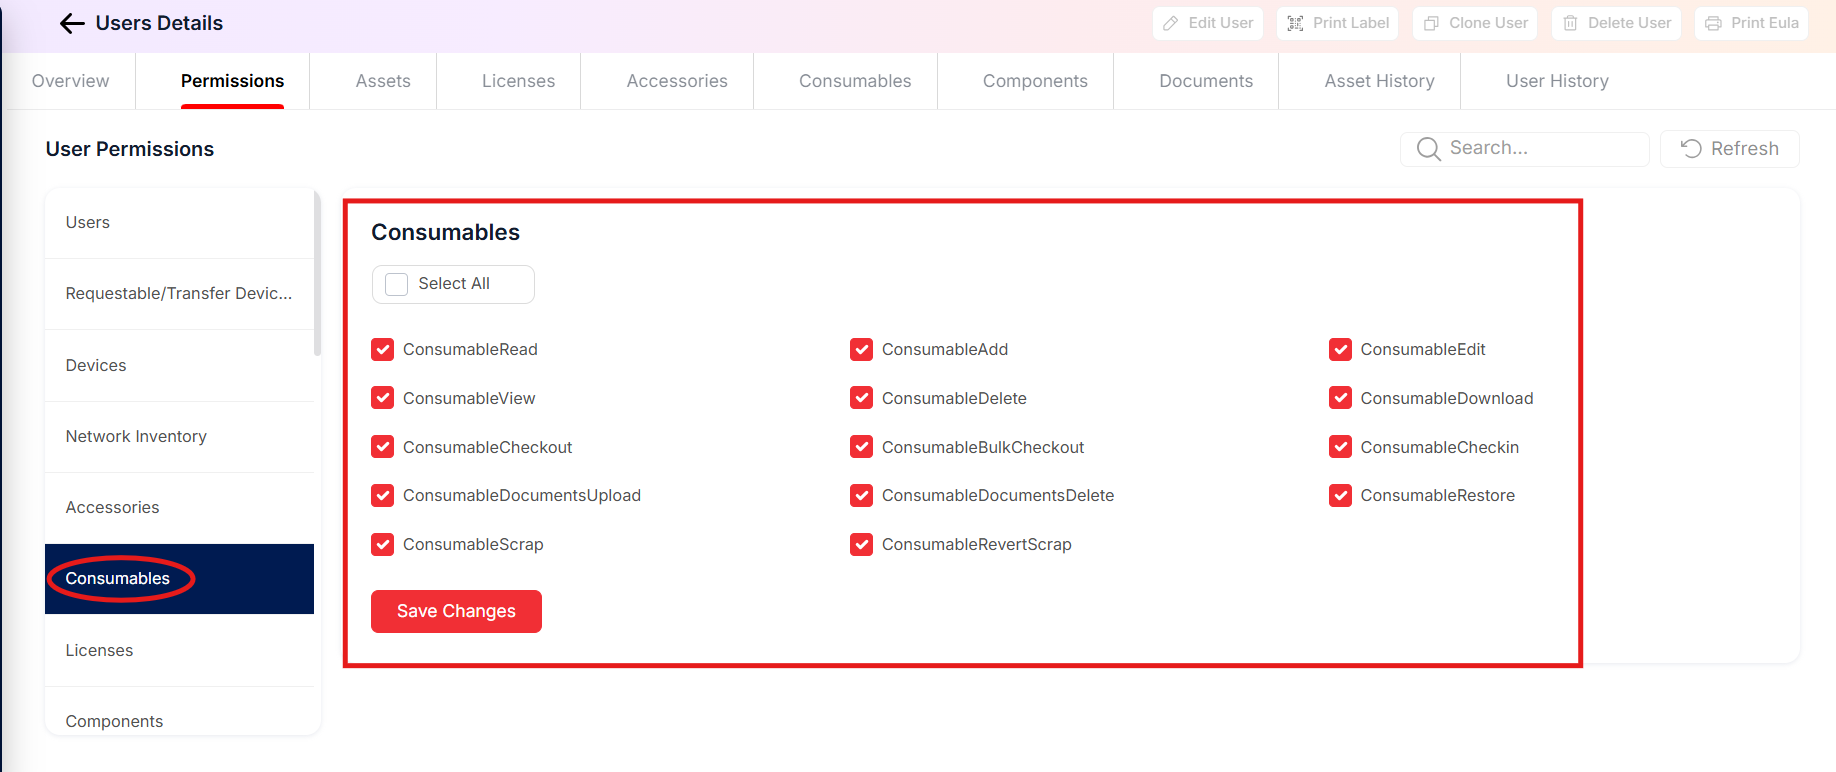The width and height of the screenshot is (1836, 772).
Task: Click the back arrow beside Users Details
Action: [72, 24]
